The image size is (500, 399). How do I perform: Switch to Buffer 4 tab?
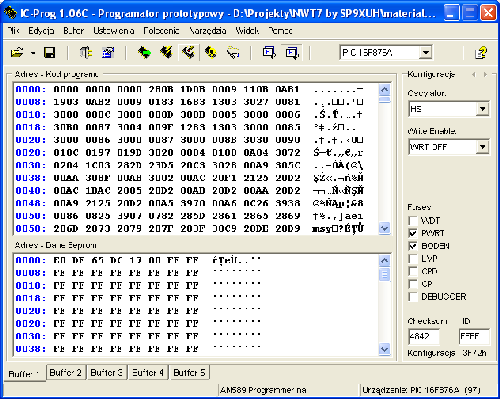coord(148,372)
